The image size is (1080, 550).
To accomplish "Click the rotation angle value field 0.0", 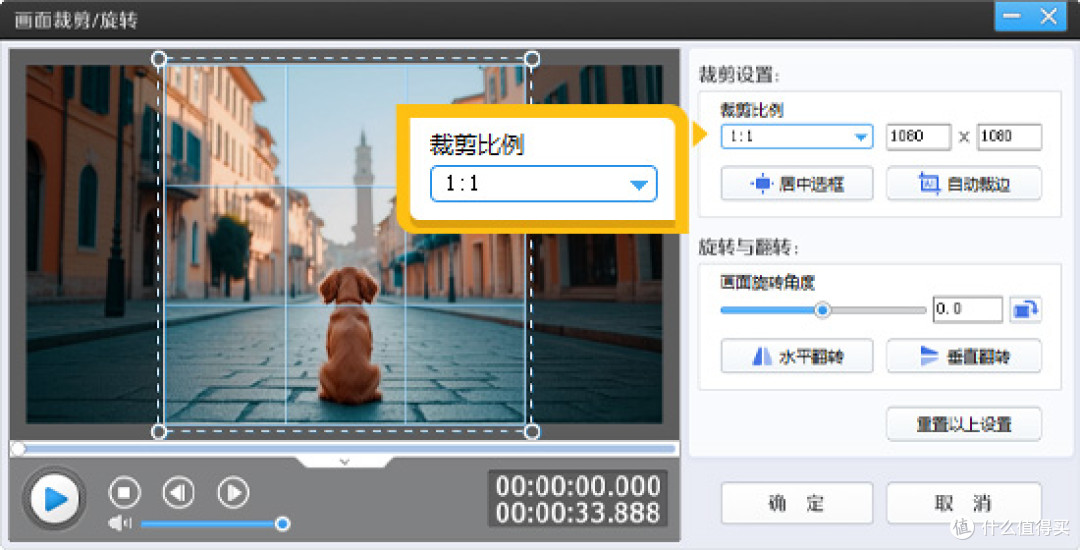I will (x=968, y=309).
